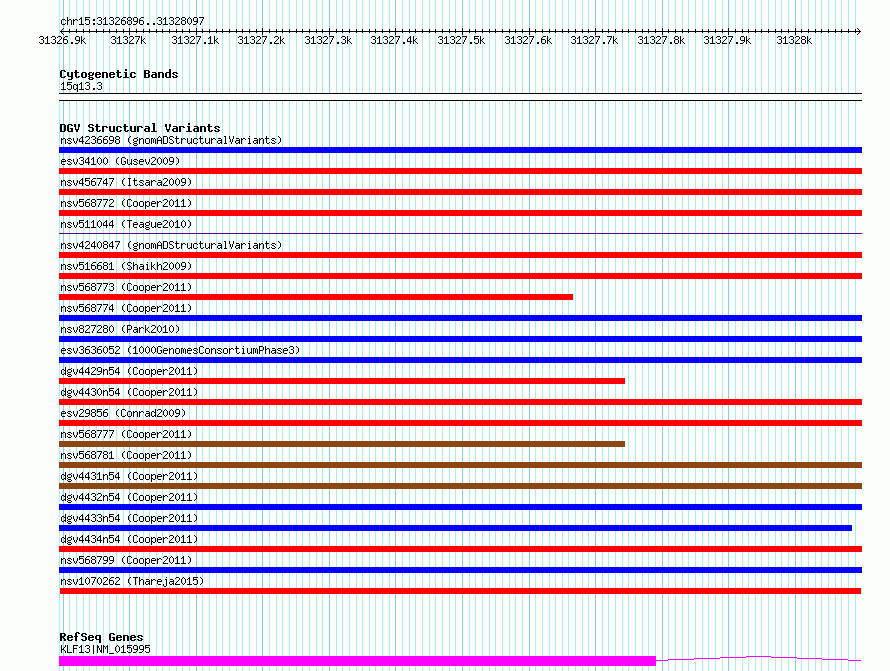
Task: Open the dgv4434n54 (Cooper2011) label
Action: 129,539
